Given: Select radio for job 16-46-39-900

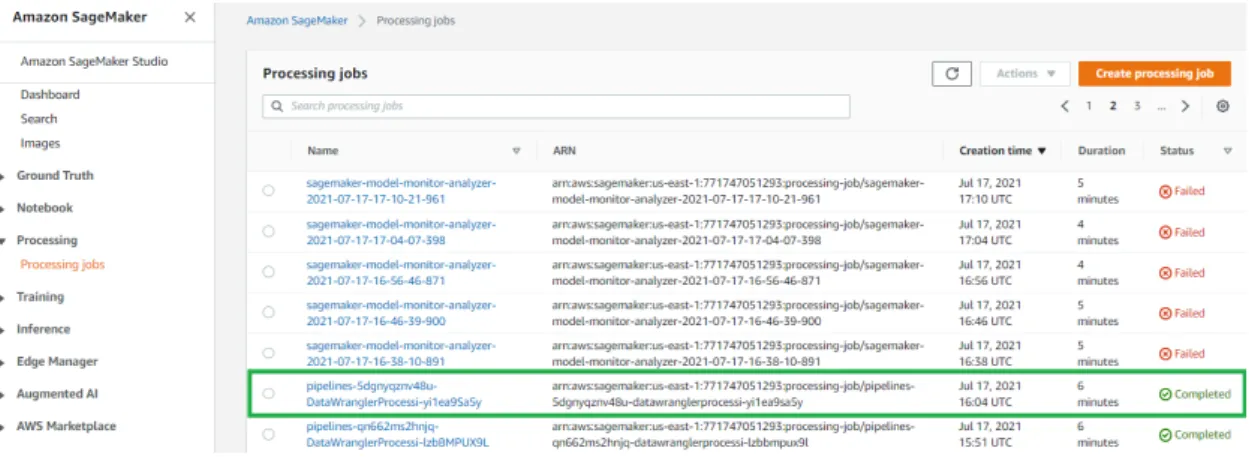Looking at the screenshot, I should tap(268, 312).
